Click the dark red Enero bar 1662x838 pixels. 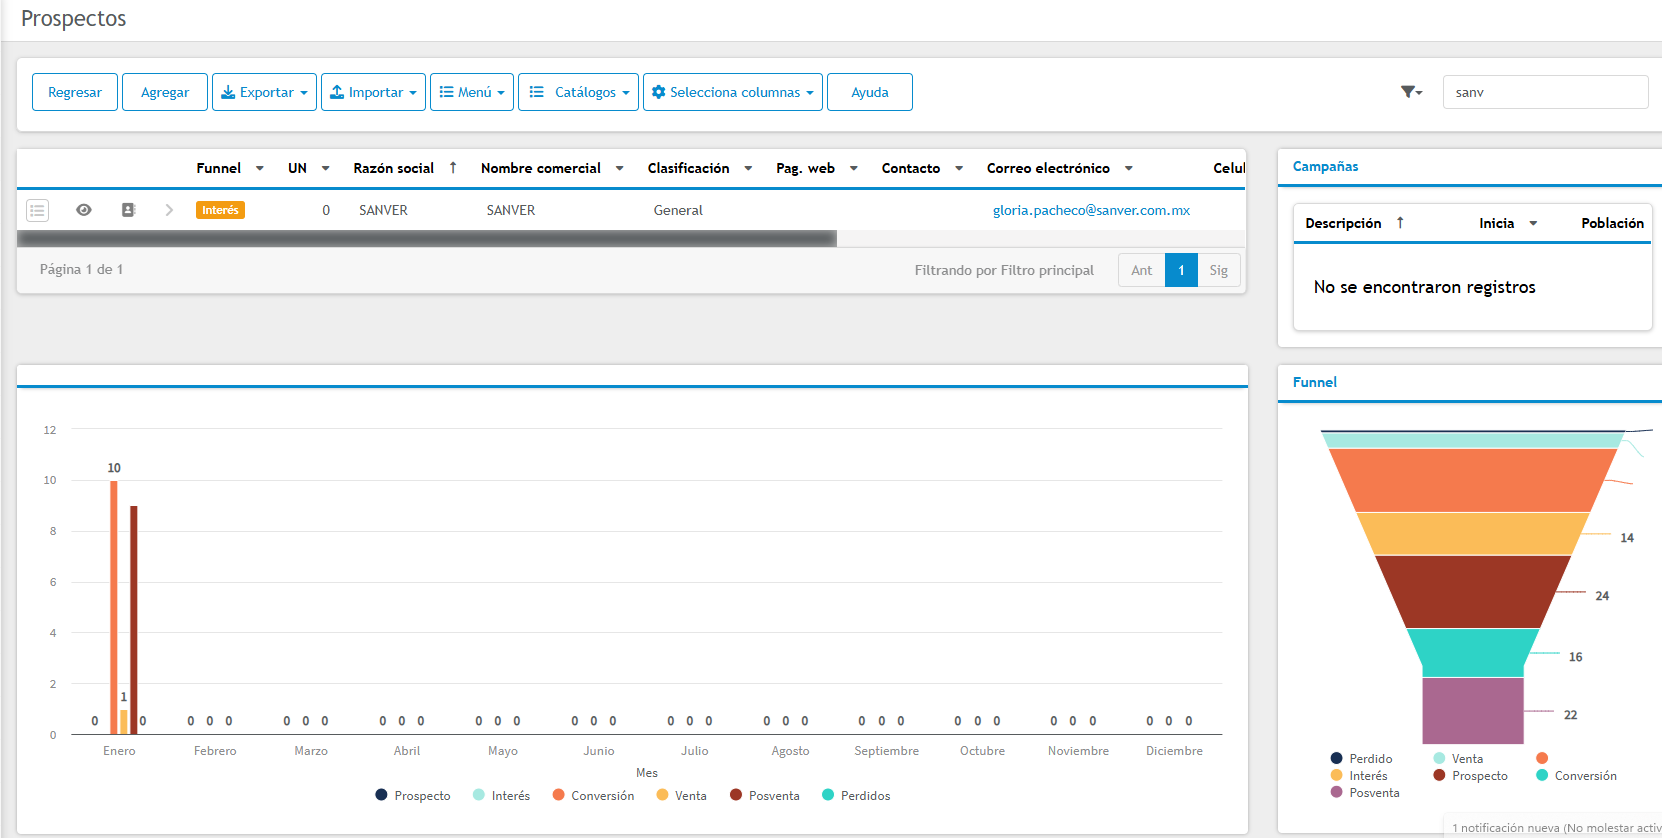pyautogui.click(x=133, y=620)
